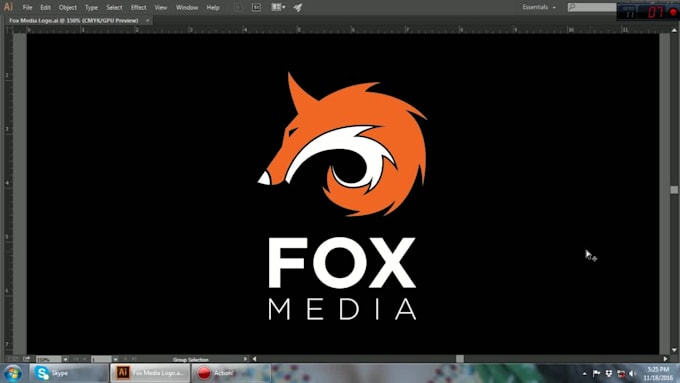The image size is (680, 383).
Task: Click Illustrator Fox Media Logo taskbar button
Action: click(150, 373)
